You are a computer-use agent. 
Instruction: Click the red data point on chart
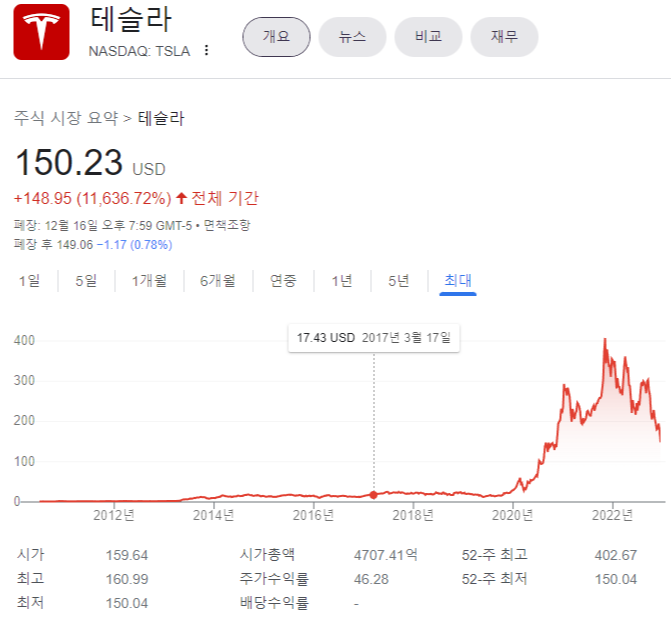(374, 495)
